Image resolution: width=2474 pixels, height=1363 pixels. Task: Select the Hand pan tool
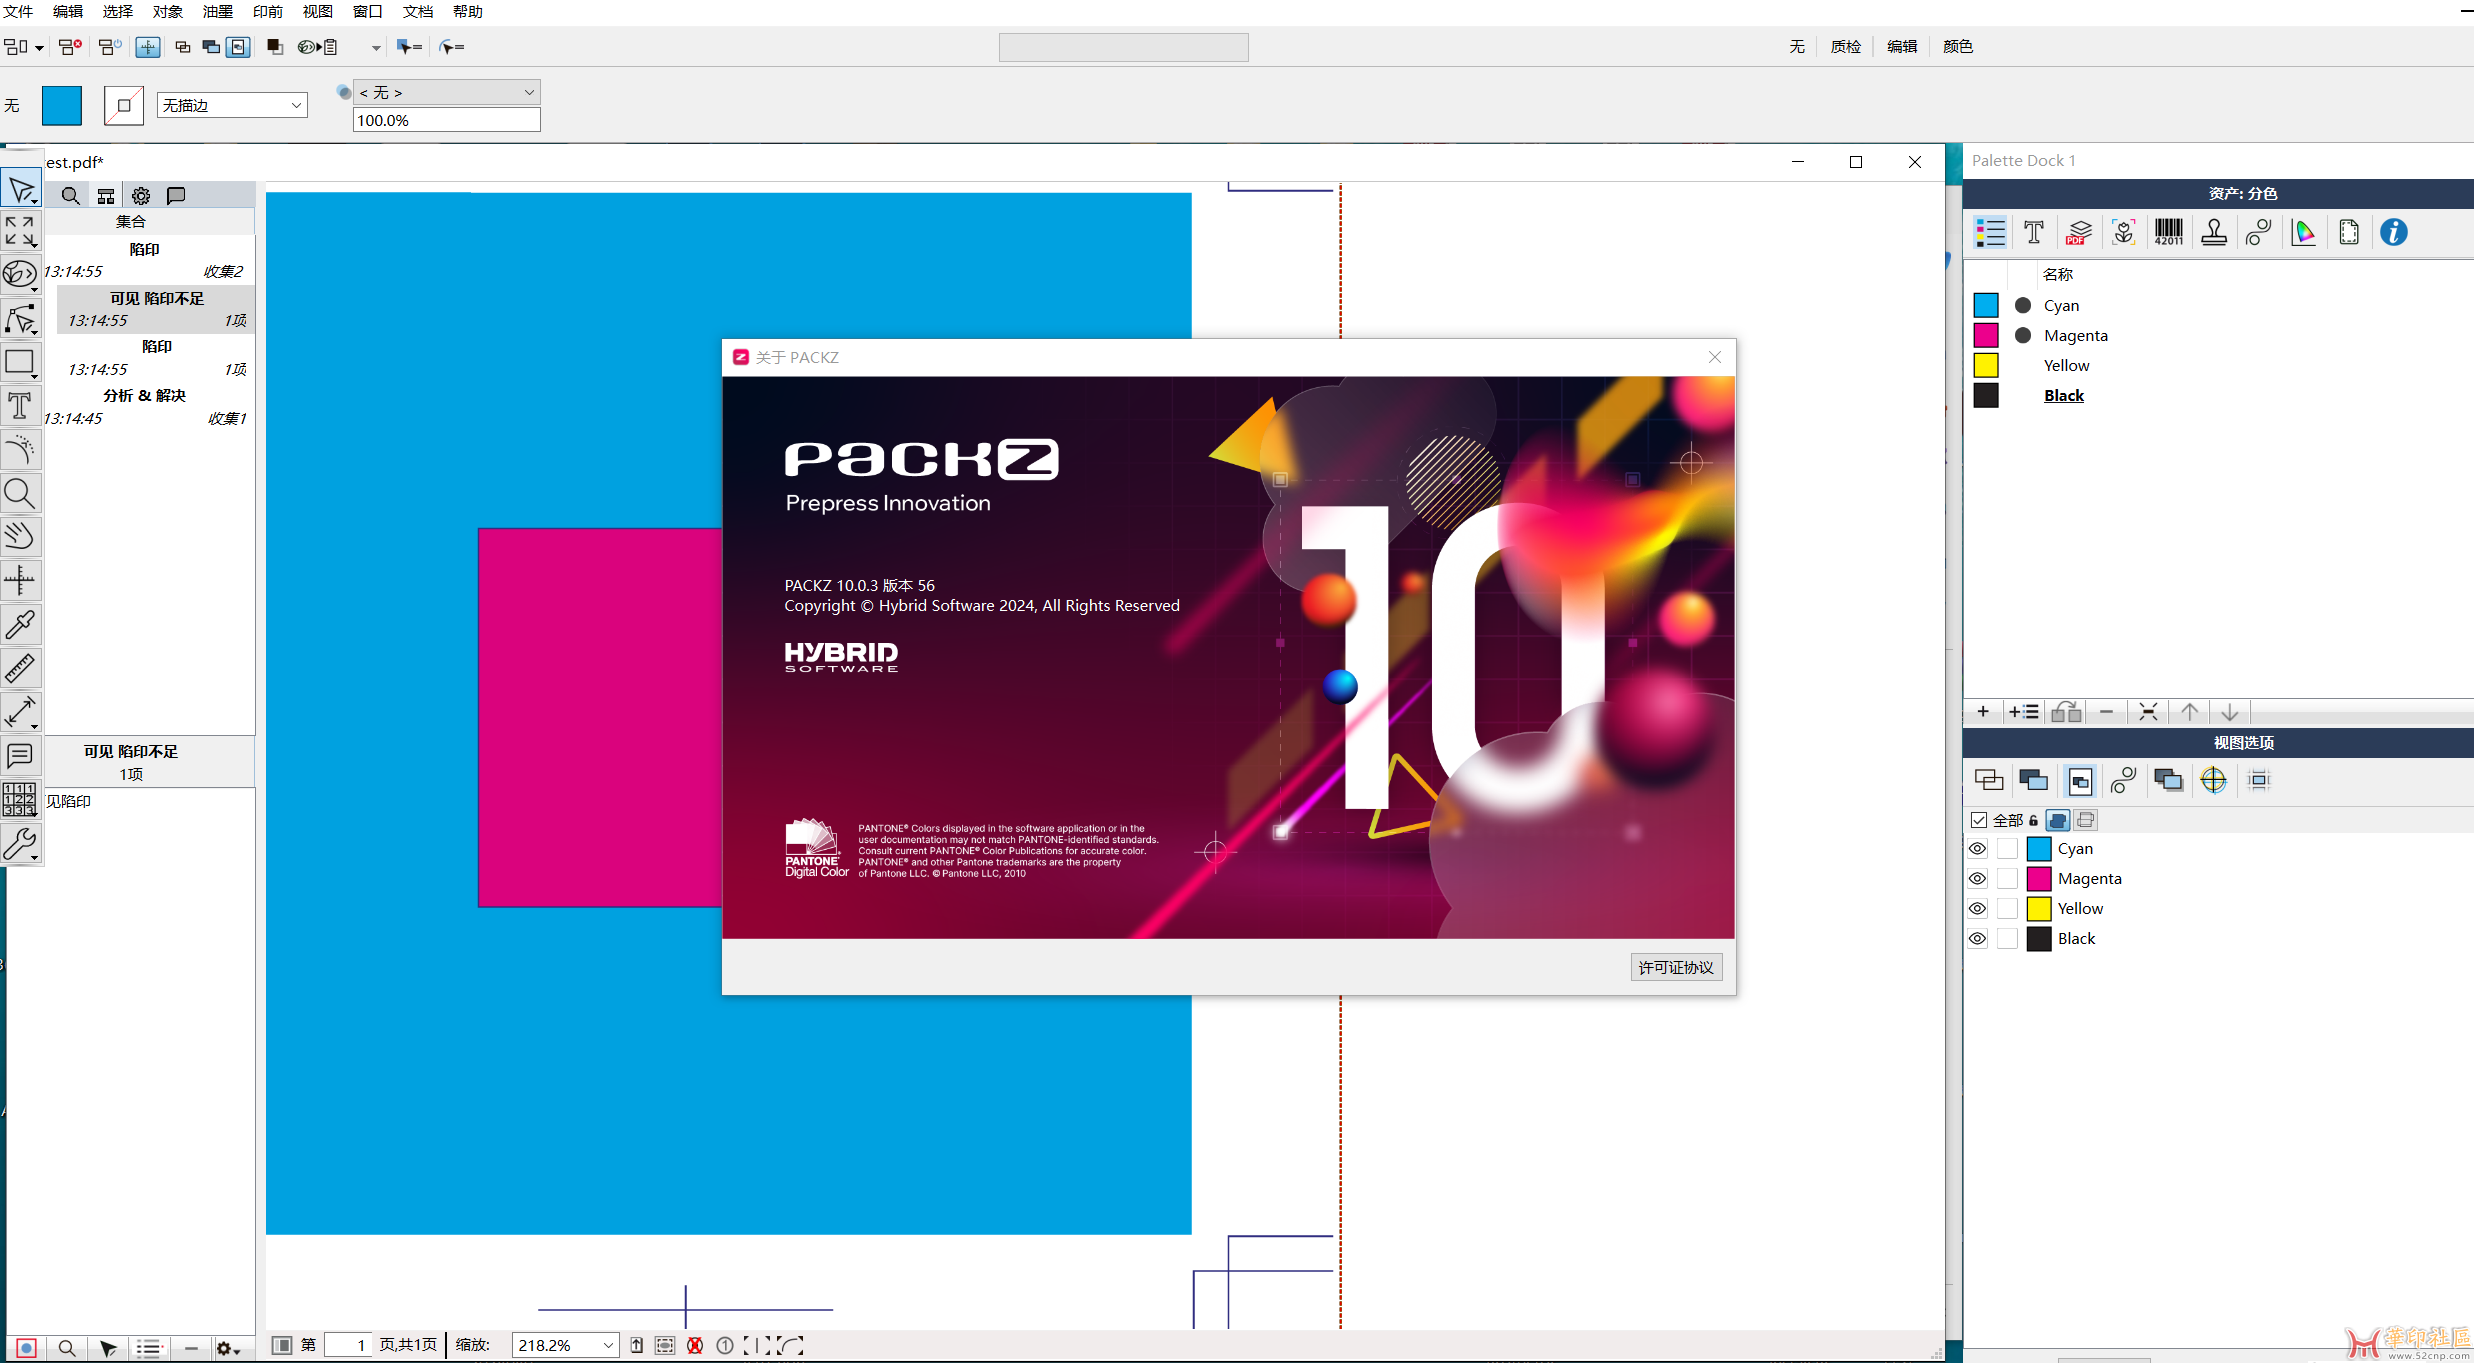[x=20, y=536]
